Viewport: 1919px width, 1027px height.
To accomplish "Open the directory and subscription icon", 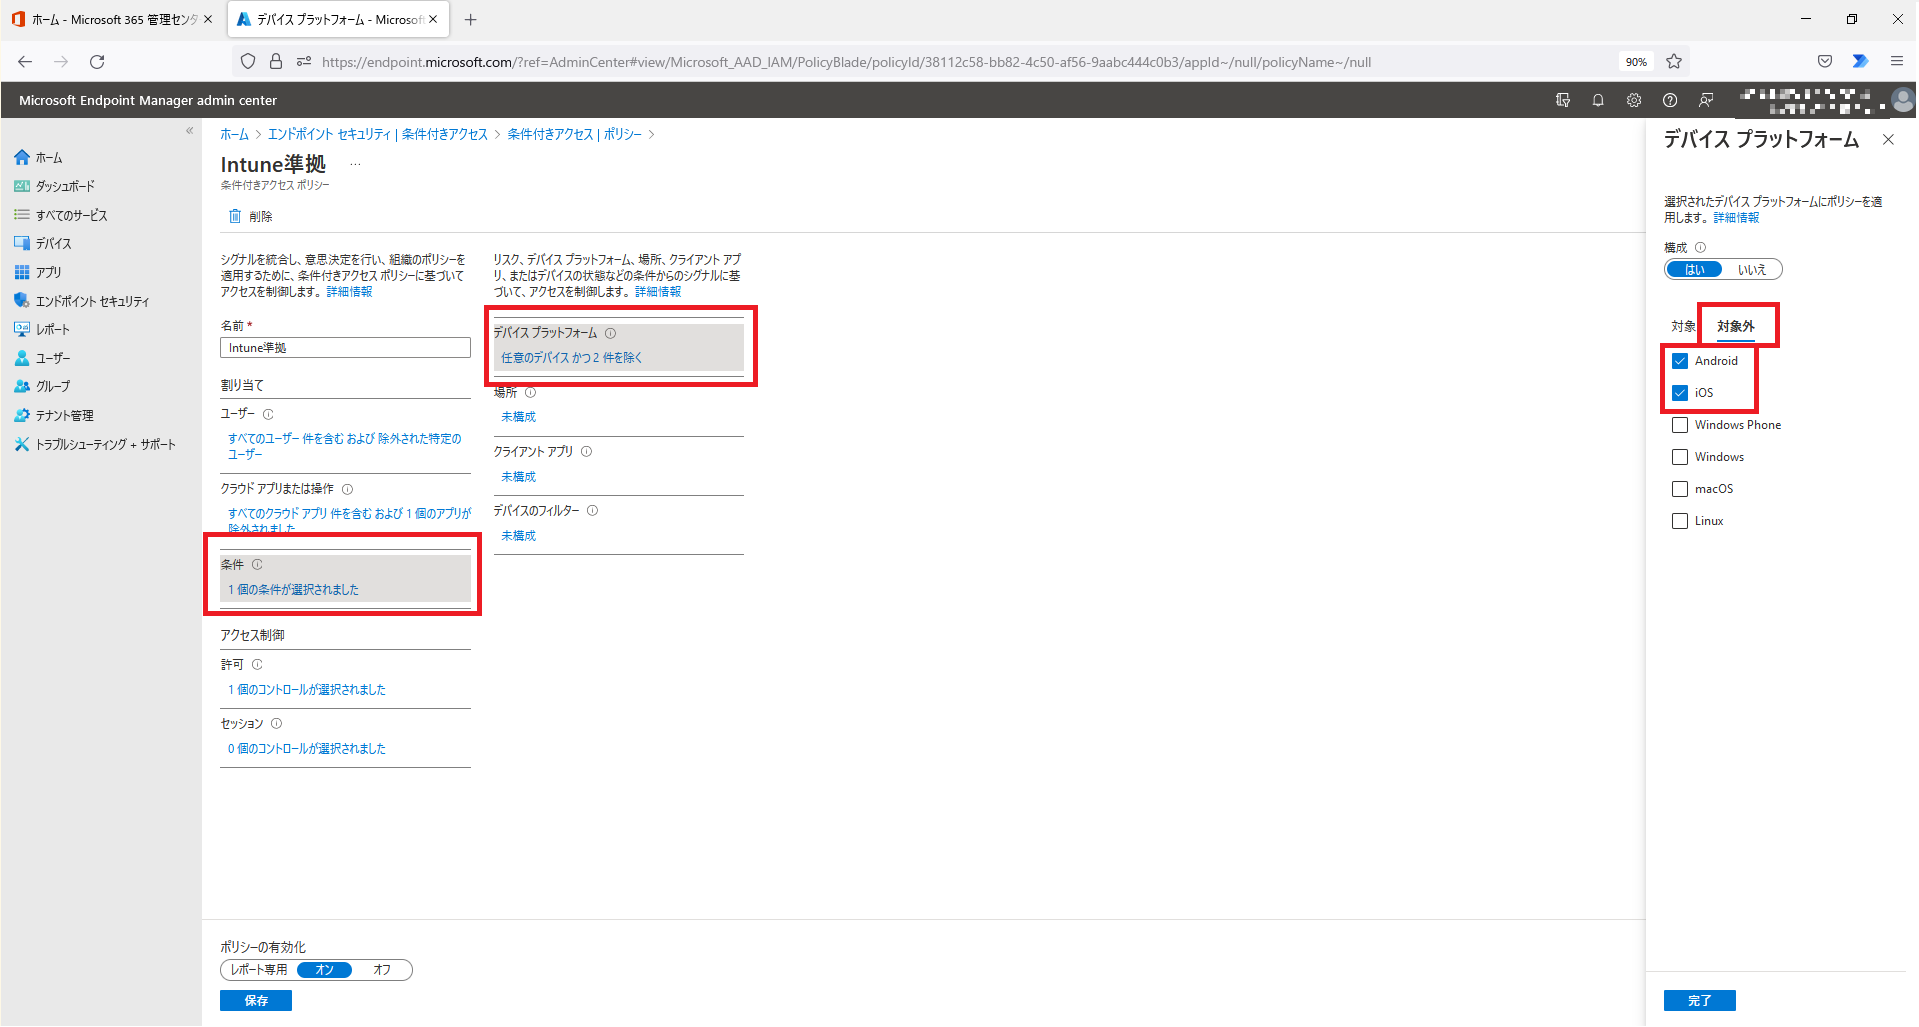I will tap(1563, 100).
